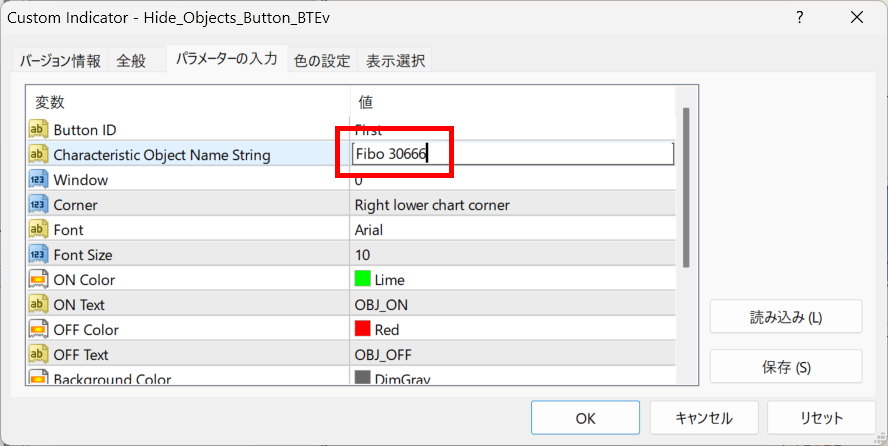888x446 pixels.
Task: Click the 読み込み (L) button
Action: [x=786, y=317]
